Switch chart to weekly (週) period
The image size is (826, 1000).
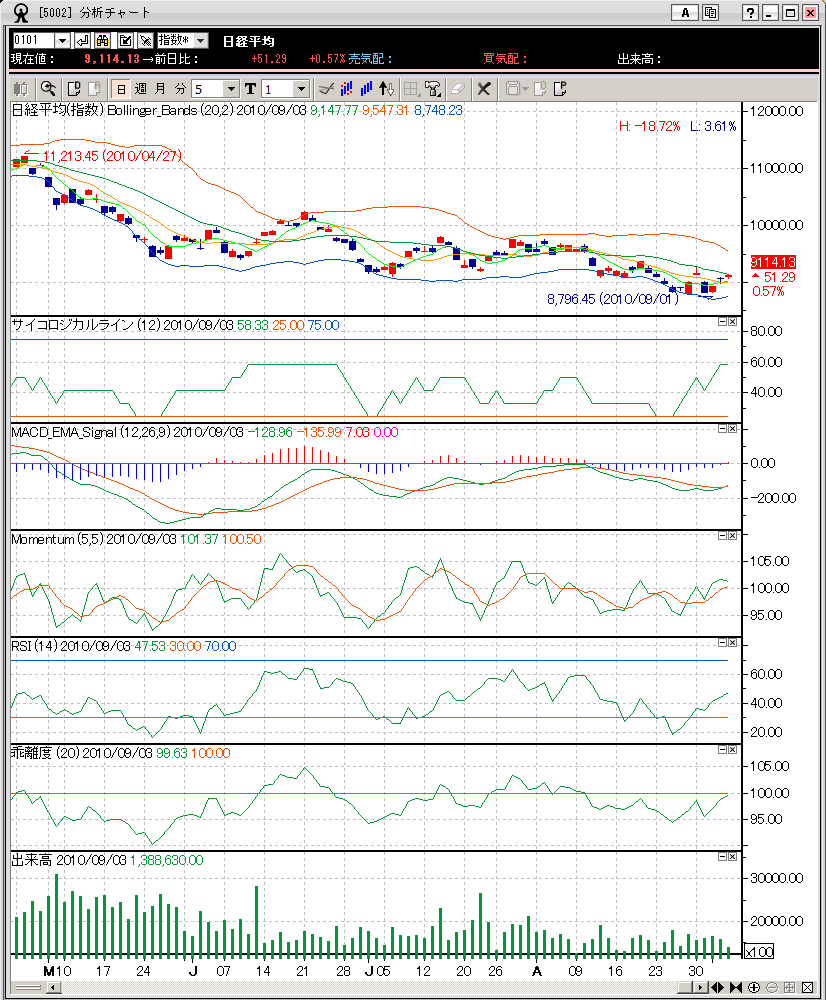coord(140,89)
